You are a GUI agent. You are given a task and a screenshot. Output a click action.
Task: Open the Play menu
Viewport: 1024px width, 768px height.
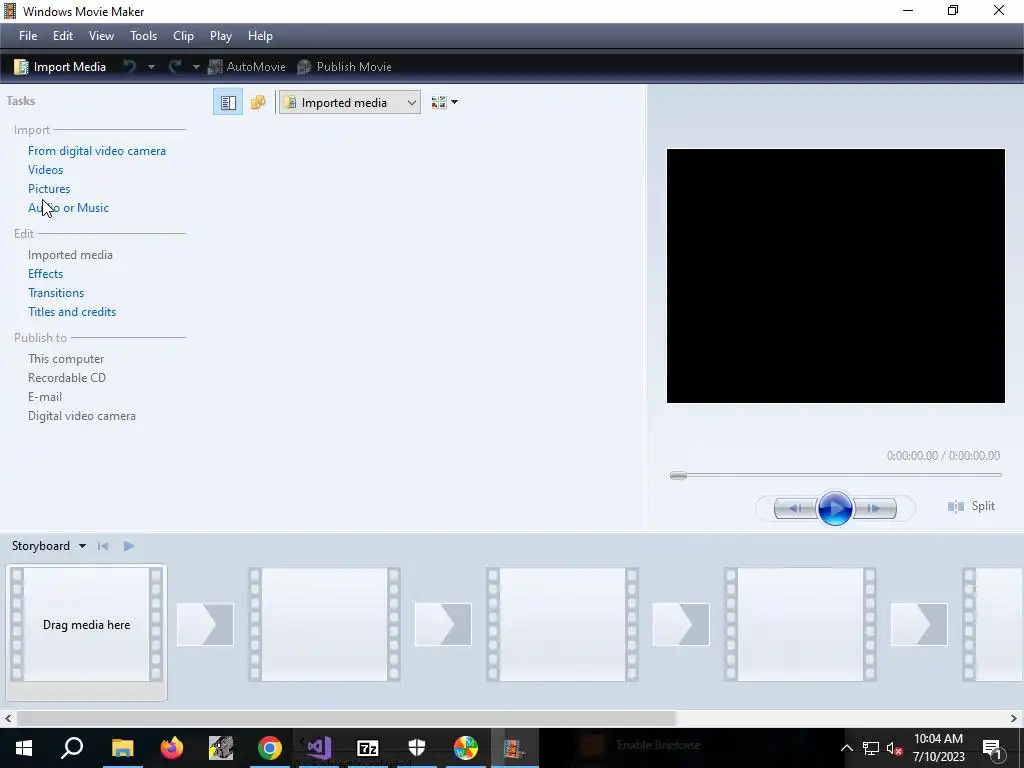point(221,36)
